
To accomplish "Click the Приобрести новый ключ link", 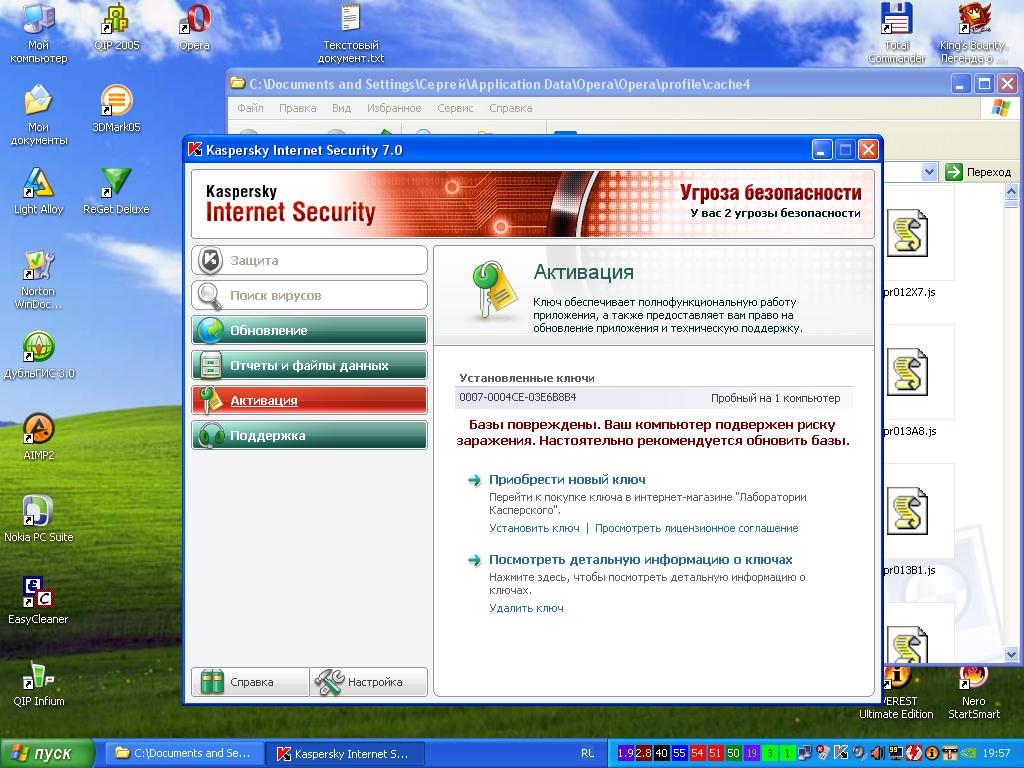I will pyautogui.click(x=566, y=480).
